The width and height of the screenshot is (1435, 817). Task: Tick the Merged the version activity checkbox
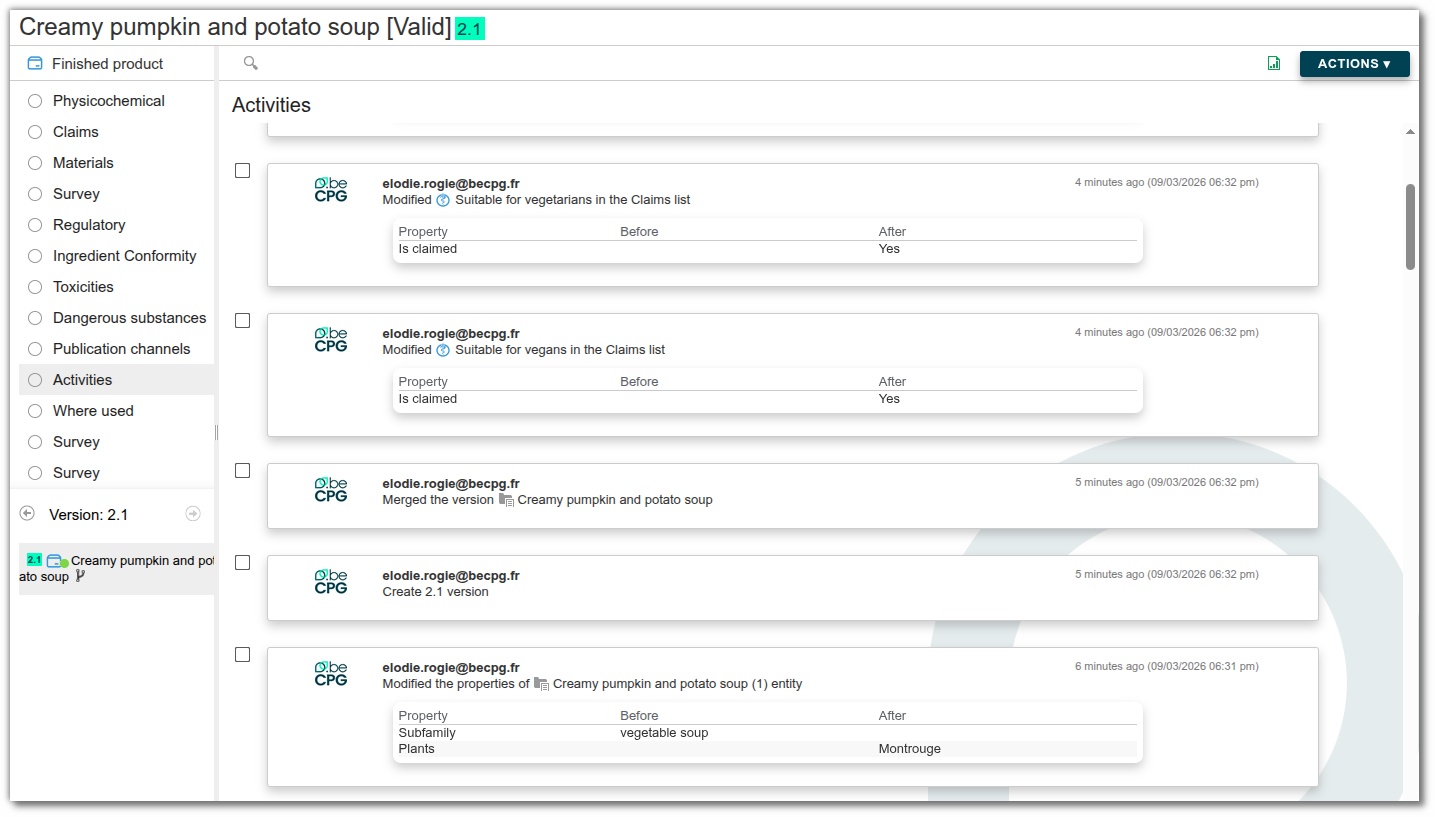[x=242, y=471]
